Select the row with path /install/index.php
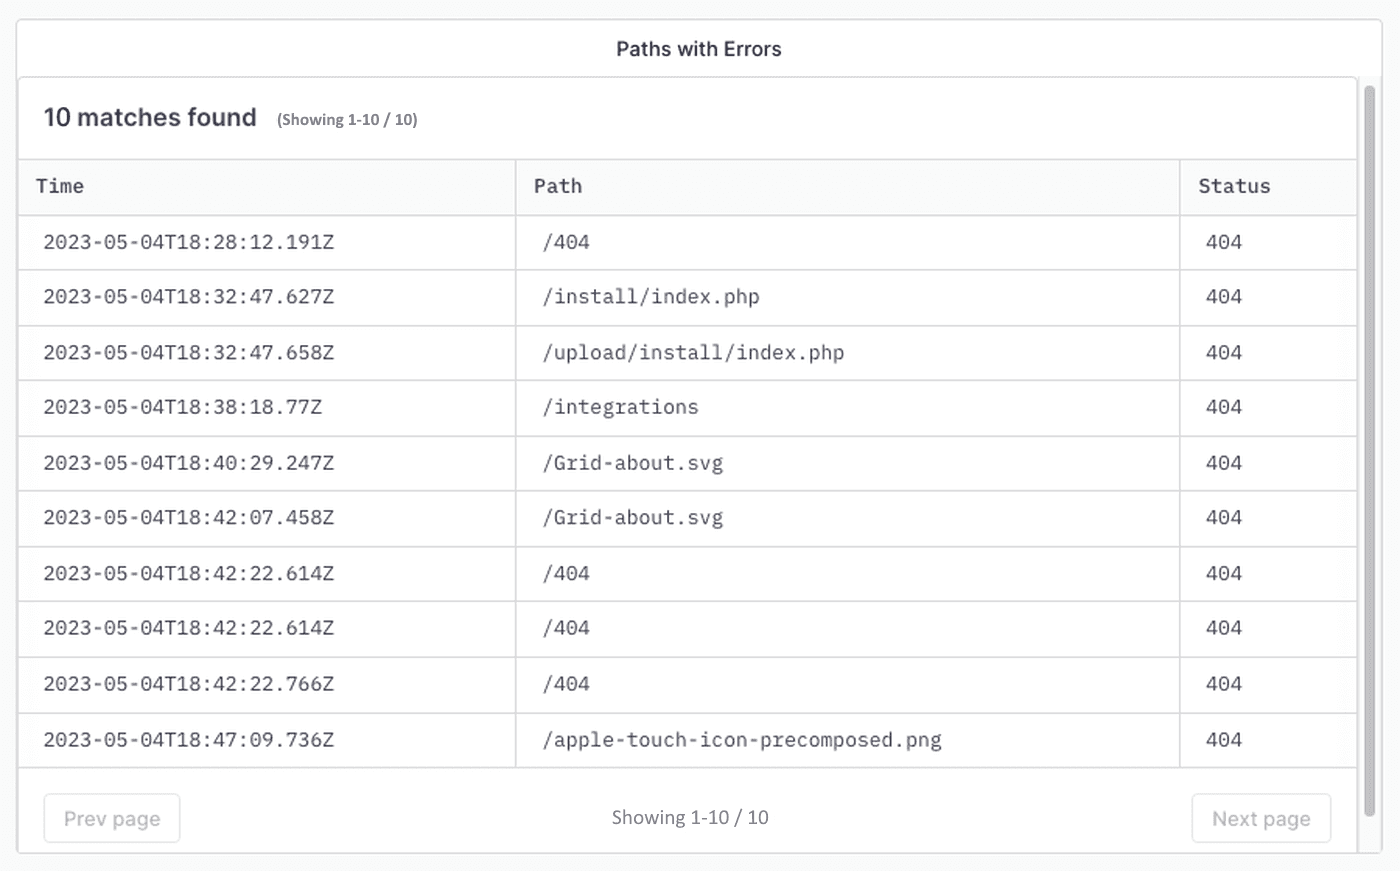1400x871 pixels. [650, 297]
